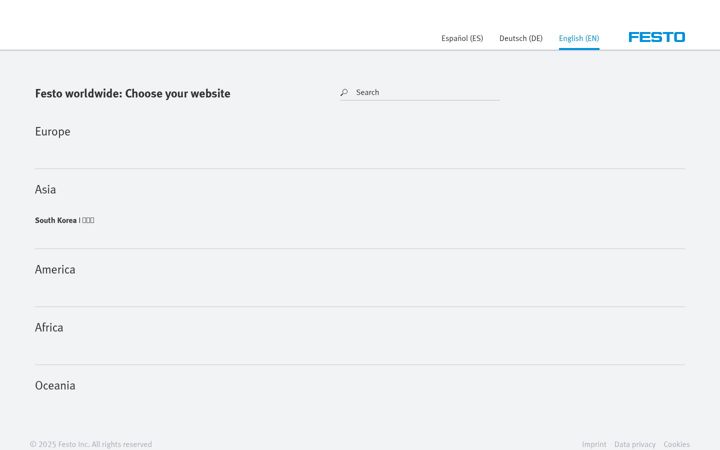
Task: Open the South Korea website link
Action: click(65, 220)
